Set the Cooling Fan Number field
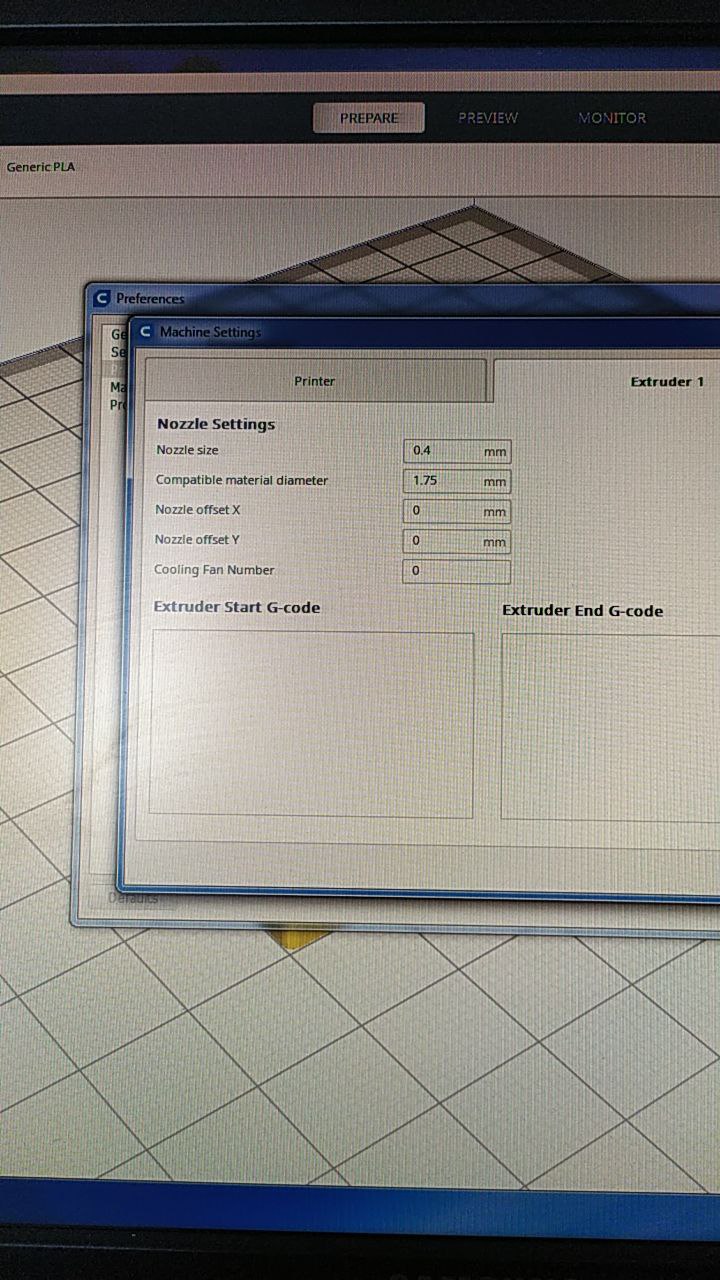720x1280 pixels. click(457, 571)
